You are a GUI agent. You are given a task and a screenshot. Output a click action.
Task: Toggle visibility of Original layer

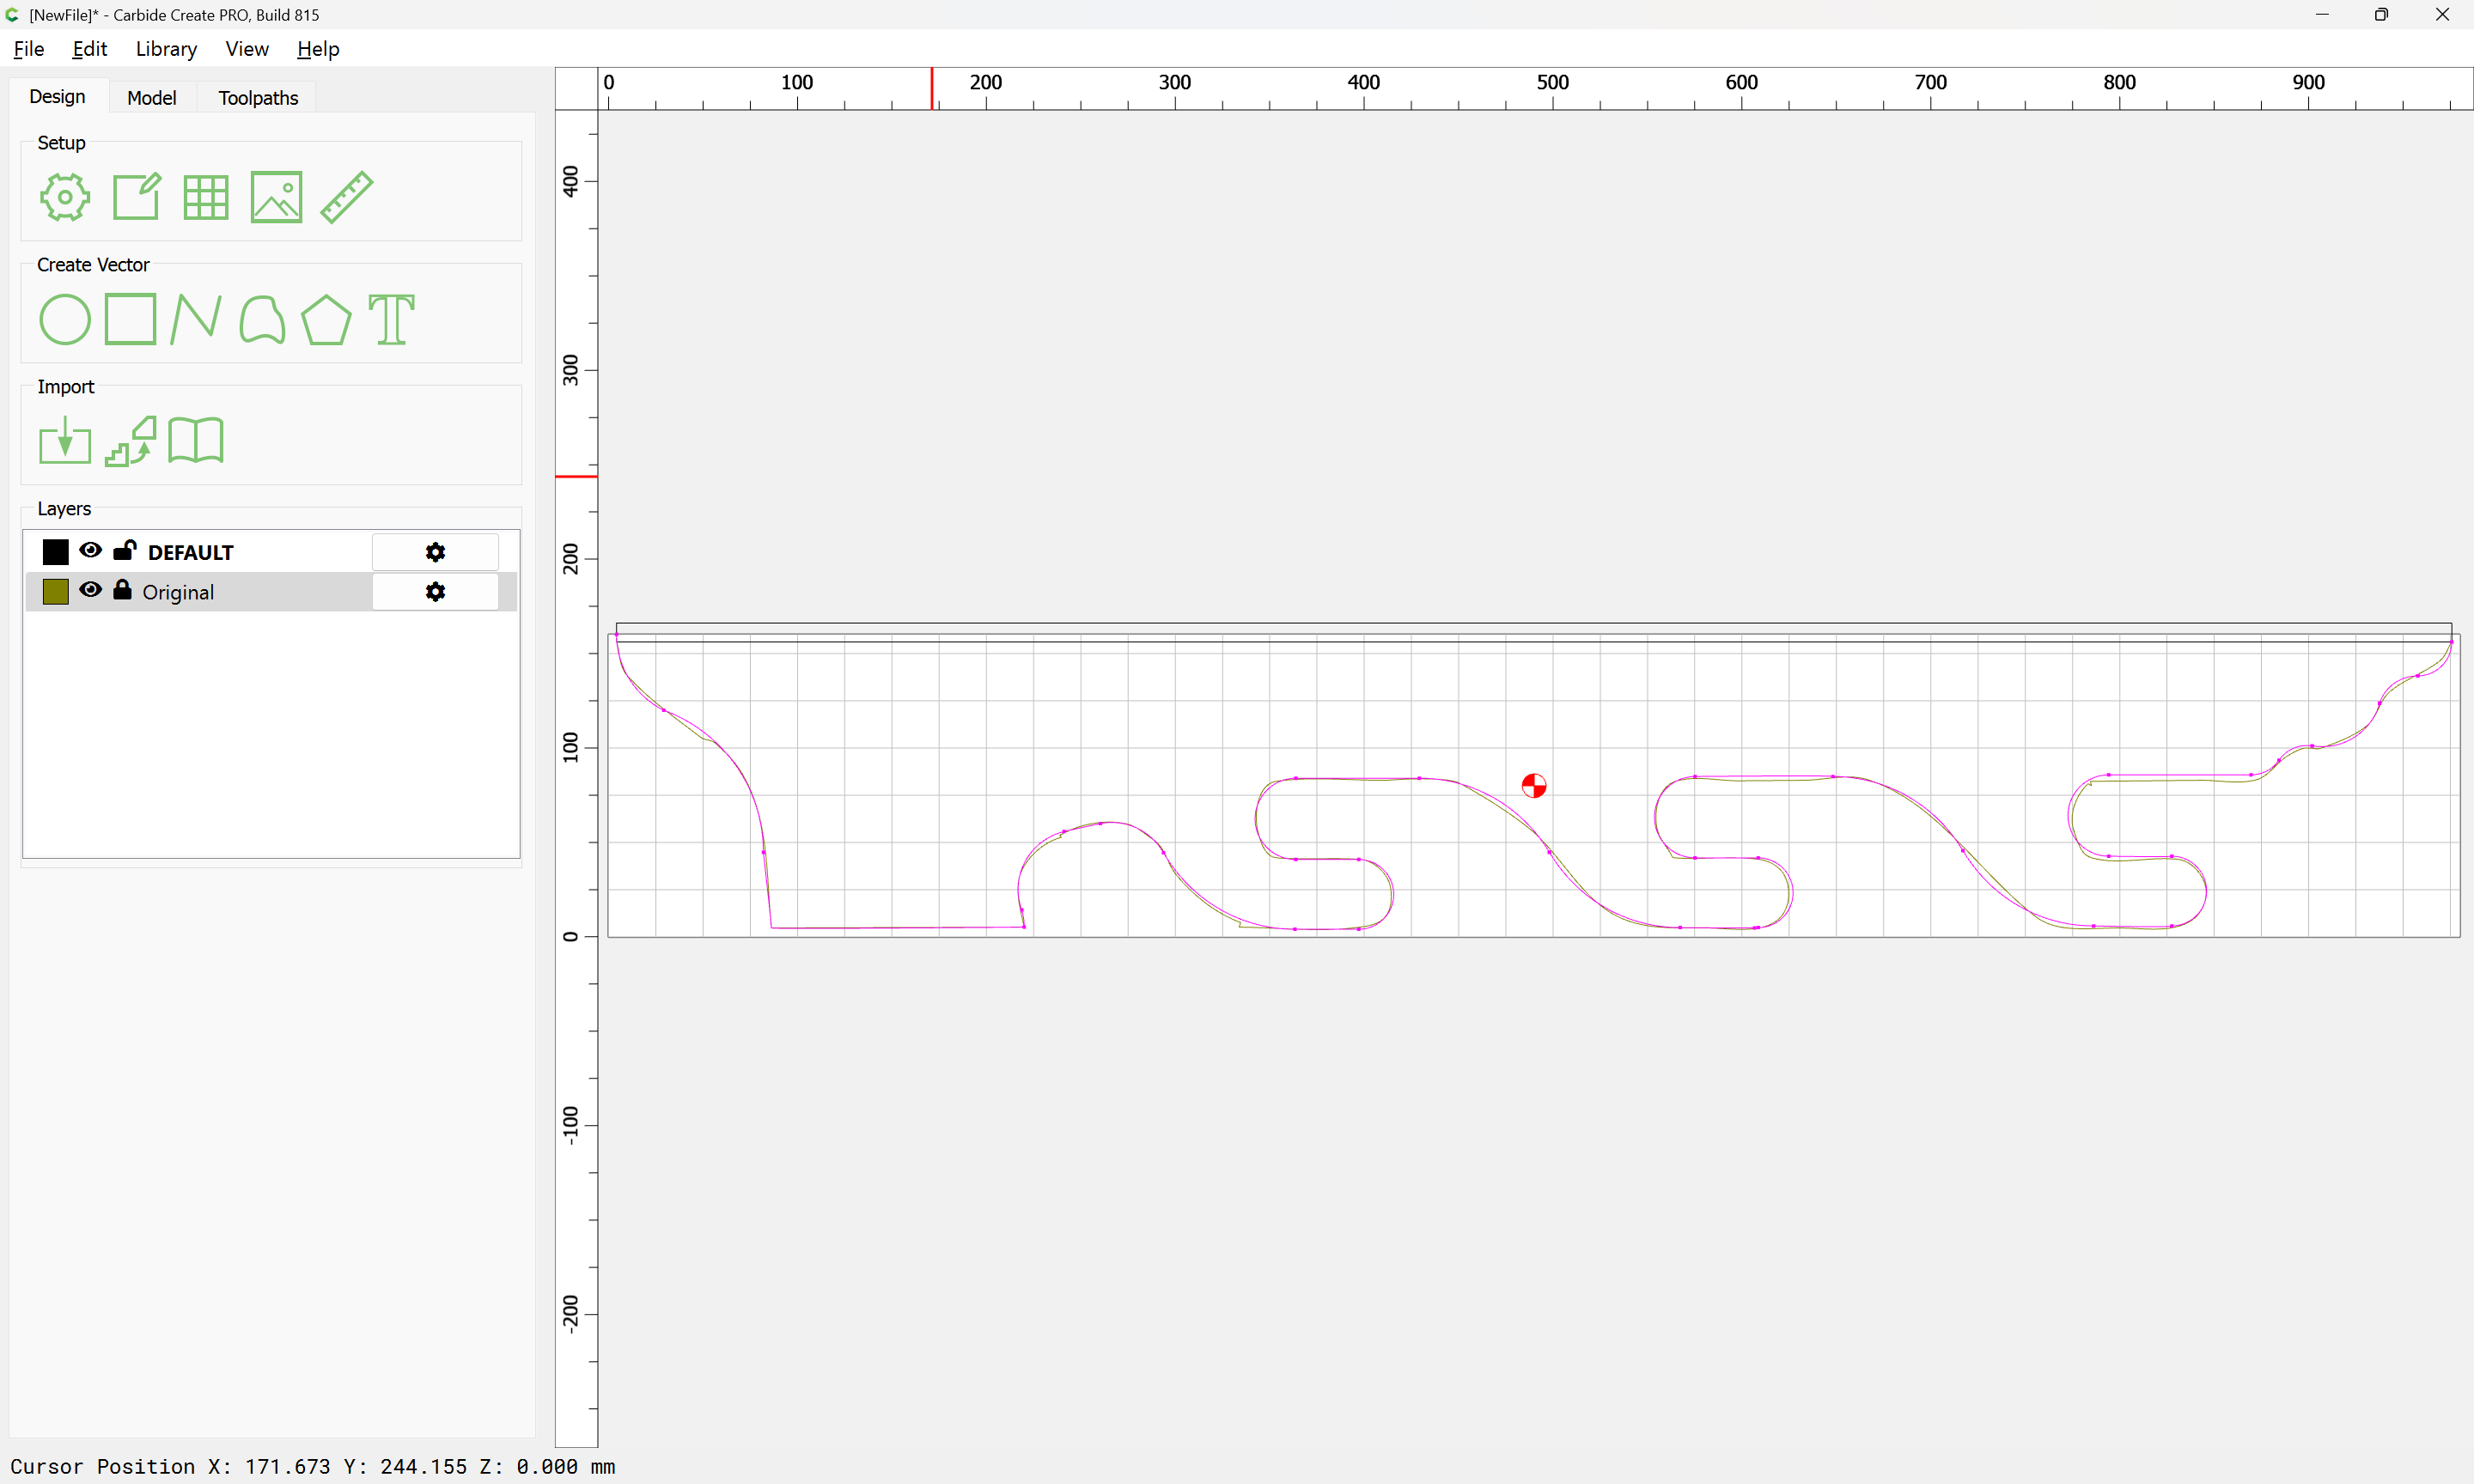pos(91,591)
